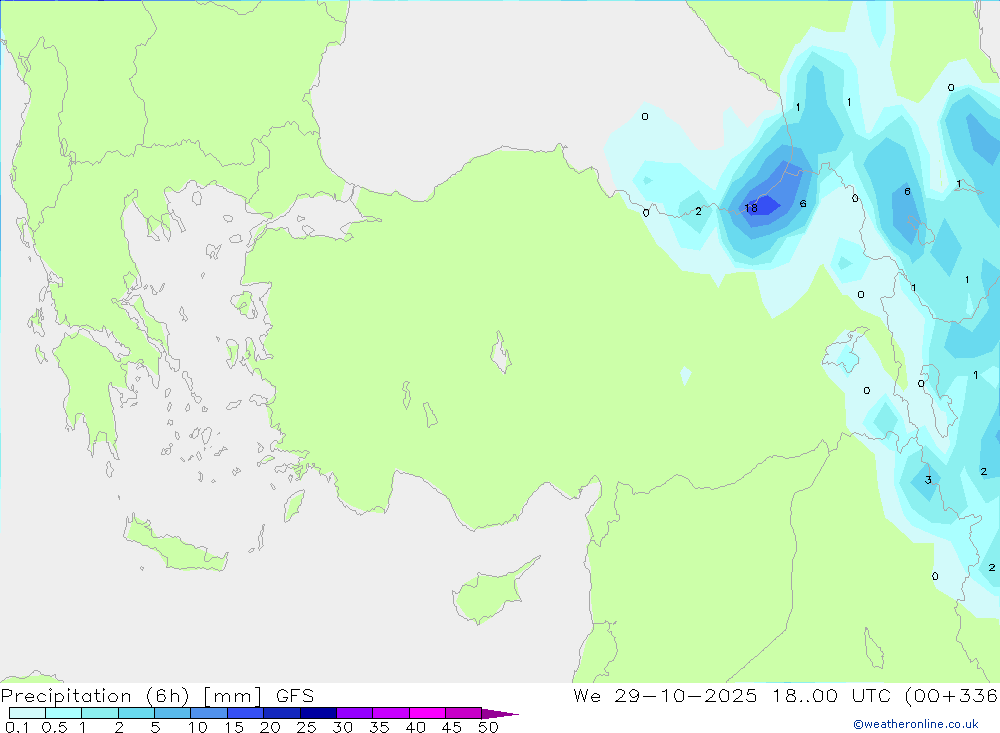Click the 10–15 mm legend color swatch
The height and width of the screenshot is (733, 1000).
[x=209, y=713]
